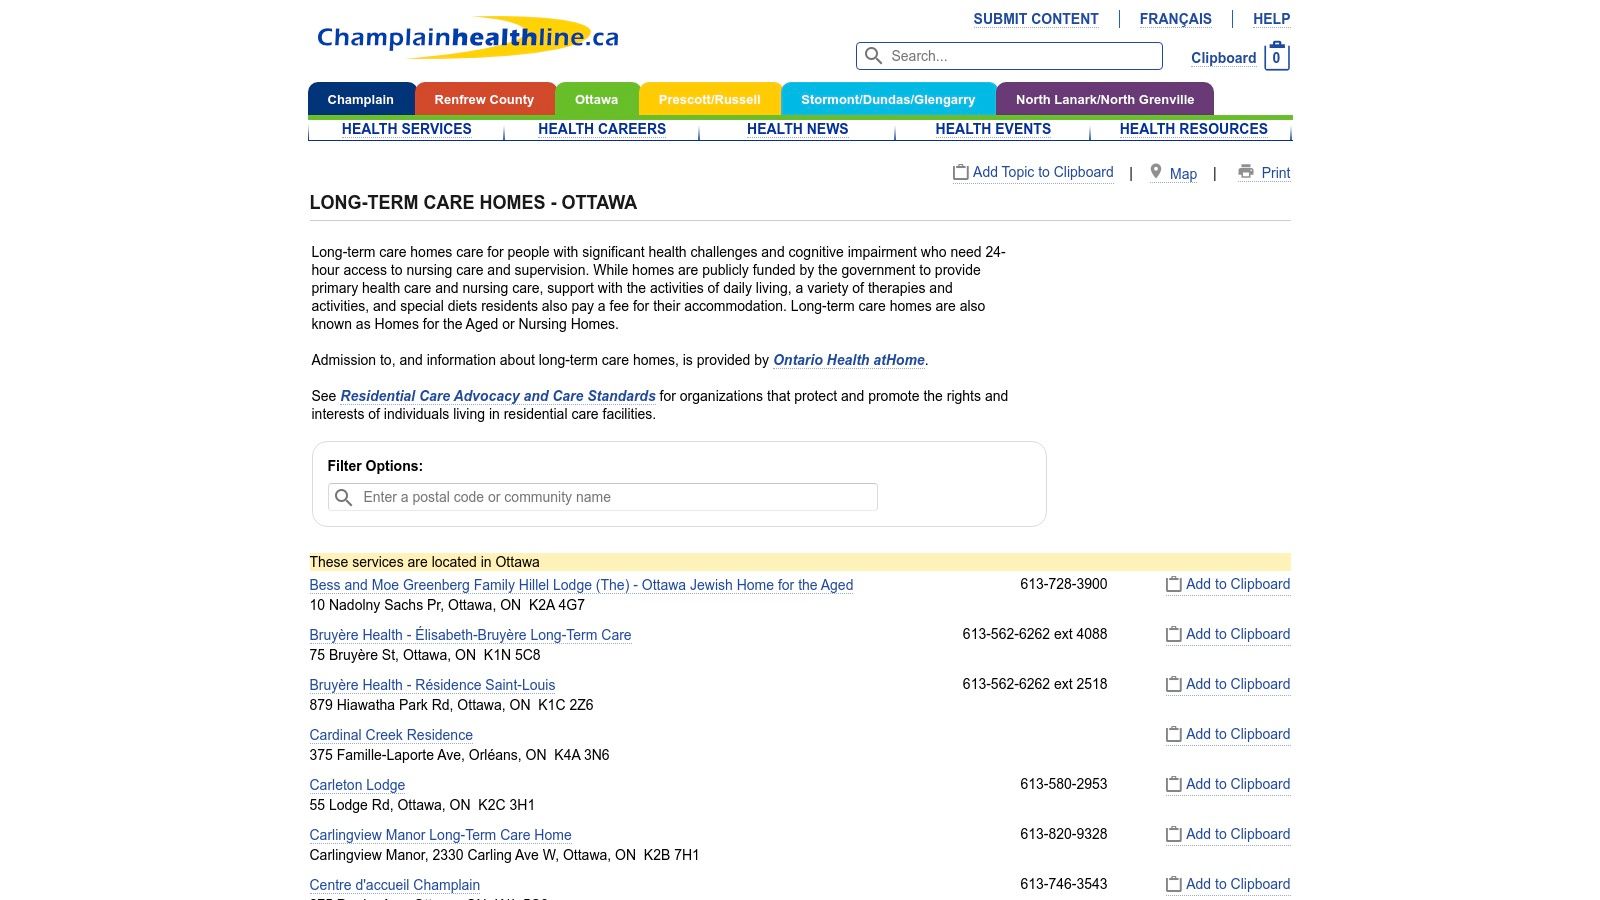
Task: Click the Long-Term Care Homes - Ottawa heading
Action: 473,203
